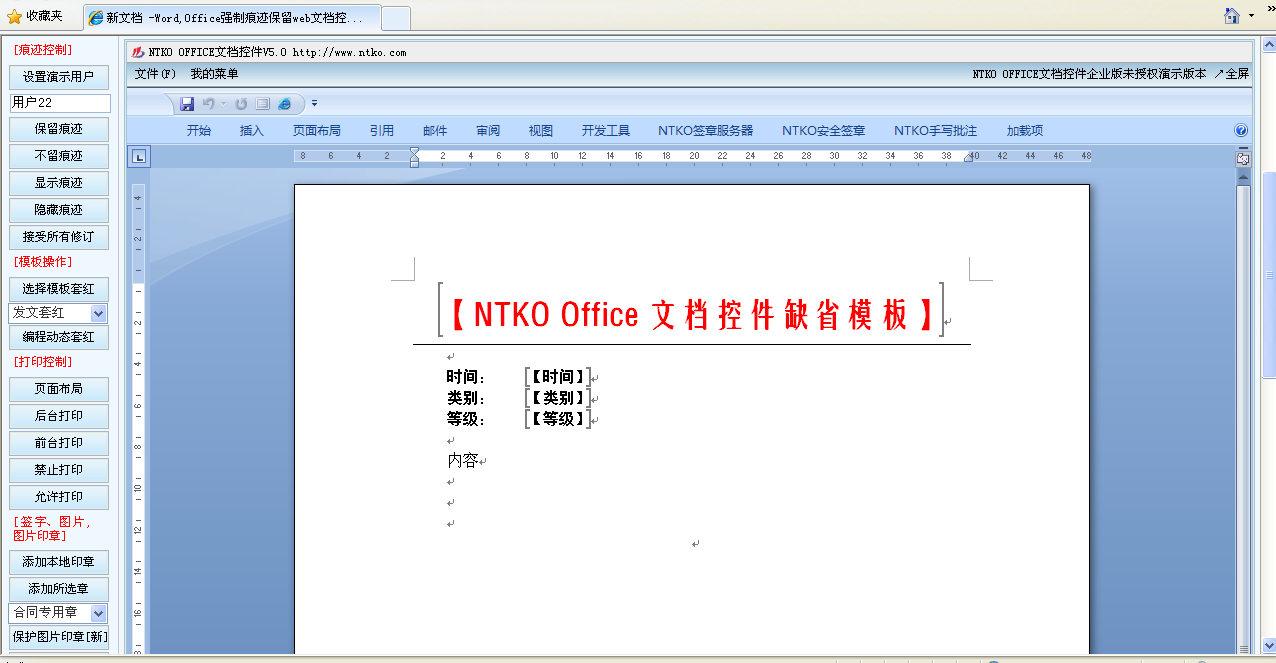The height and width of the screenshot is (663, 1276).
Task: Select the 引用 ribbon tab
Action: tap(381, 130)
